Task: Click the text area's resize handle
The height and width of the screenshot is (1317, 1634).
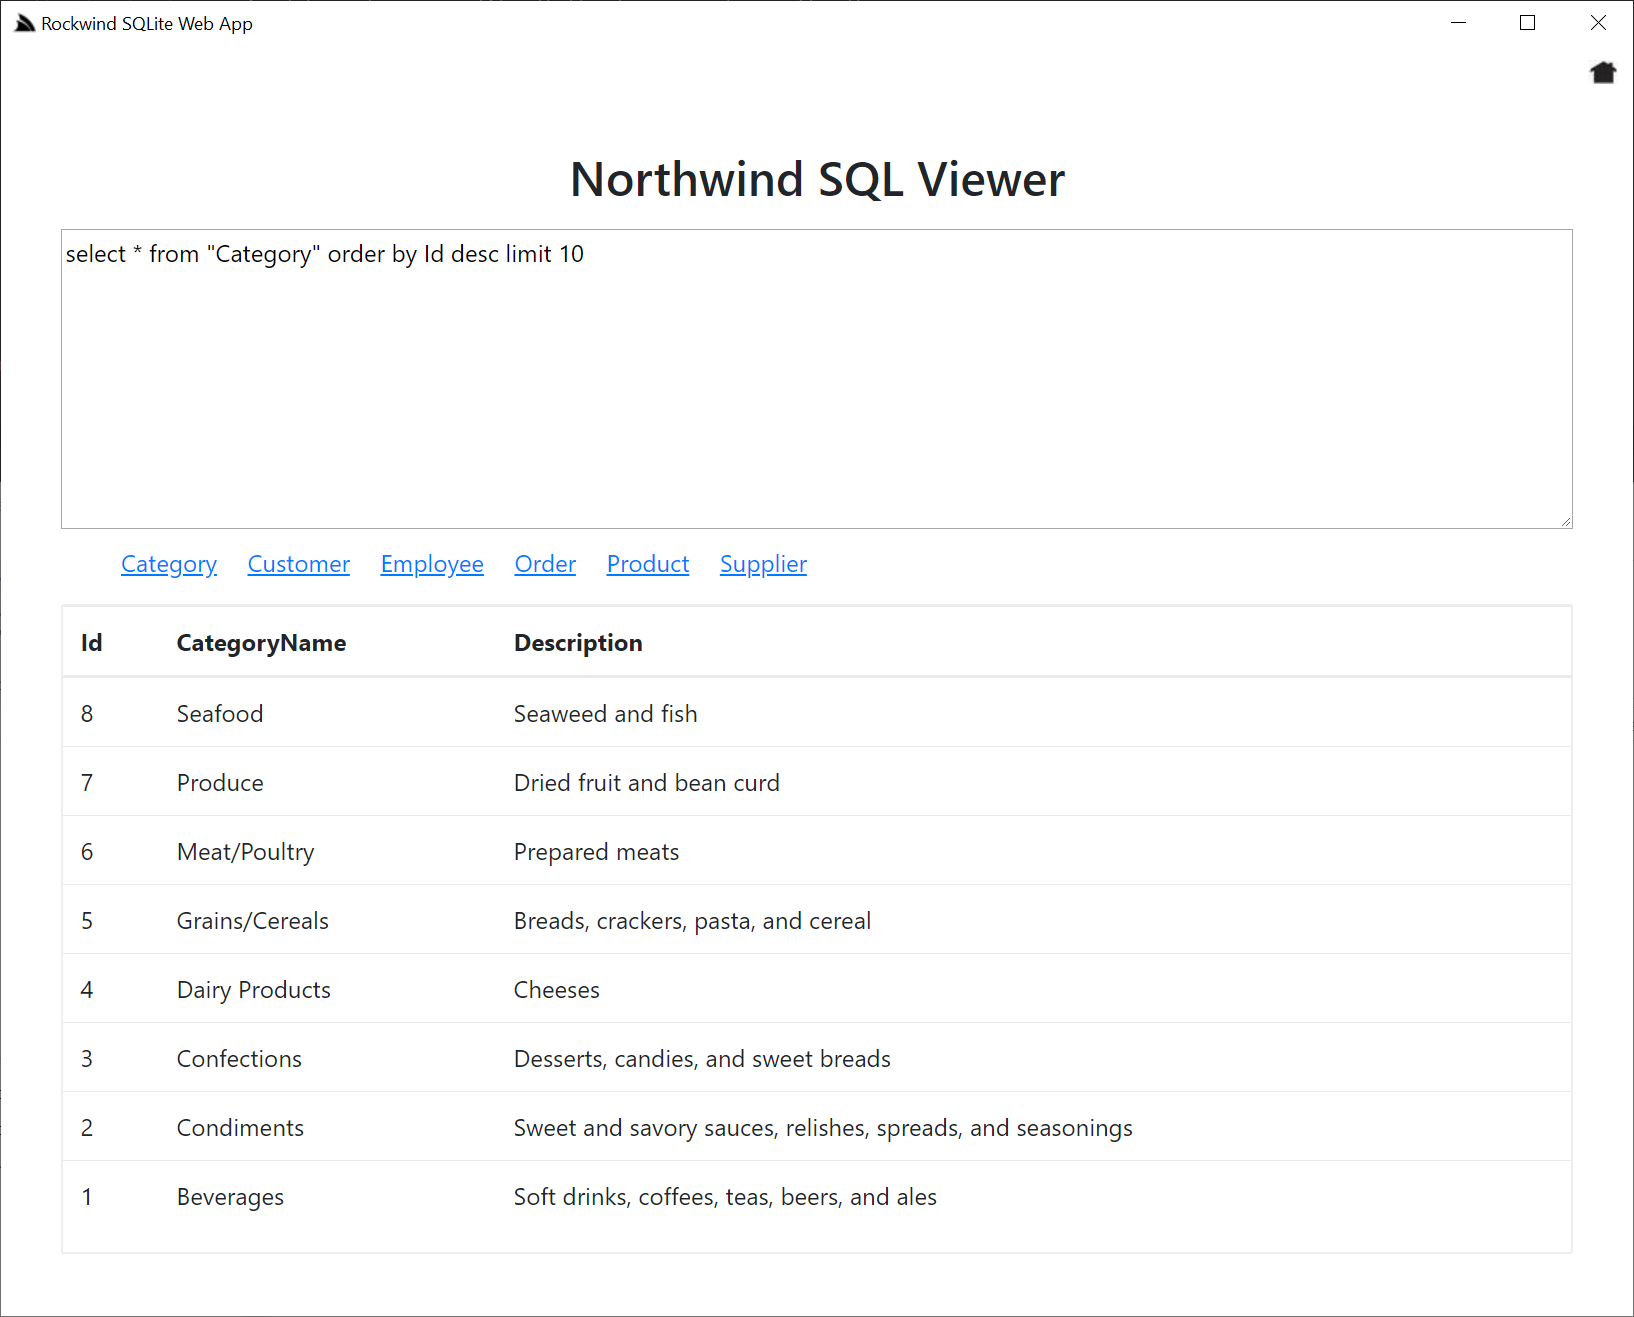Action: click(1566, 521)
